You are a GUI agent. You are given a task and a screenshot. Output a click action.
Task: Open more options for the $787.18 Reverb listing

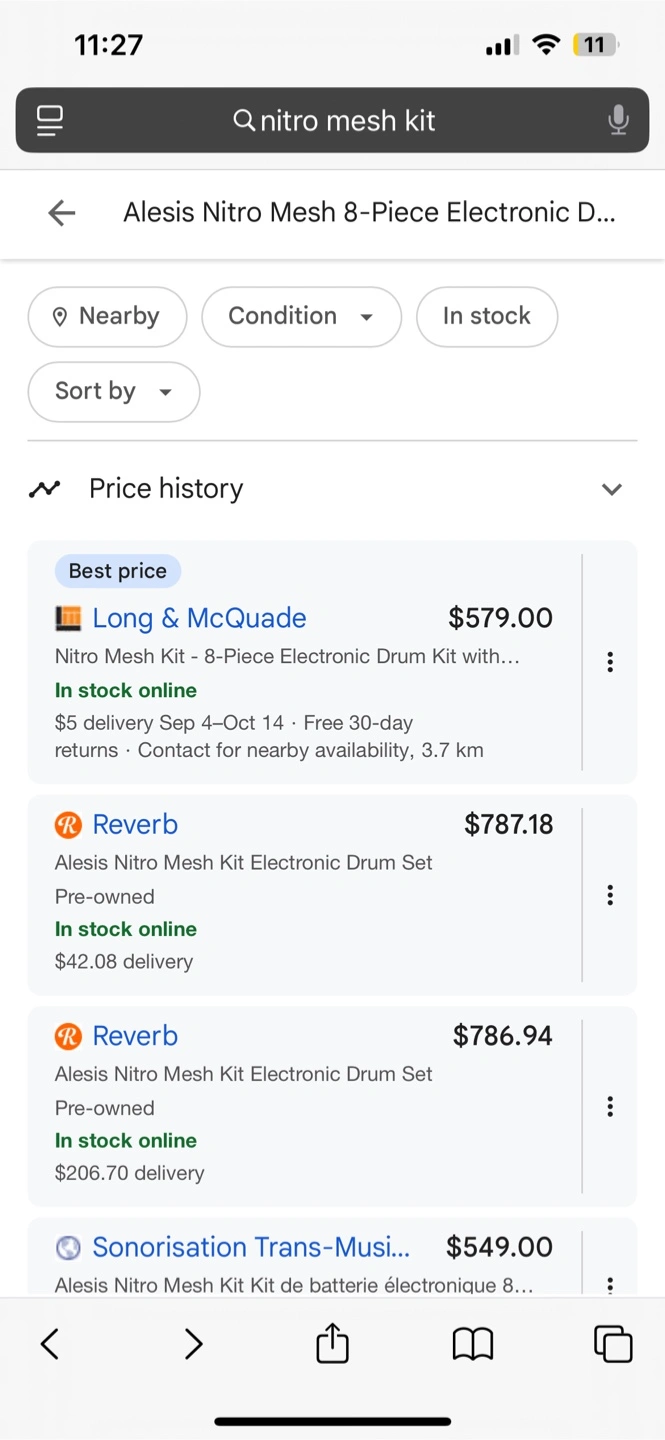point(610,895)
